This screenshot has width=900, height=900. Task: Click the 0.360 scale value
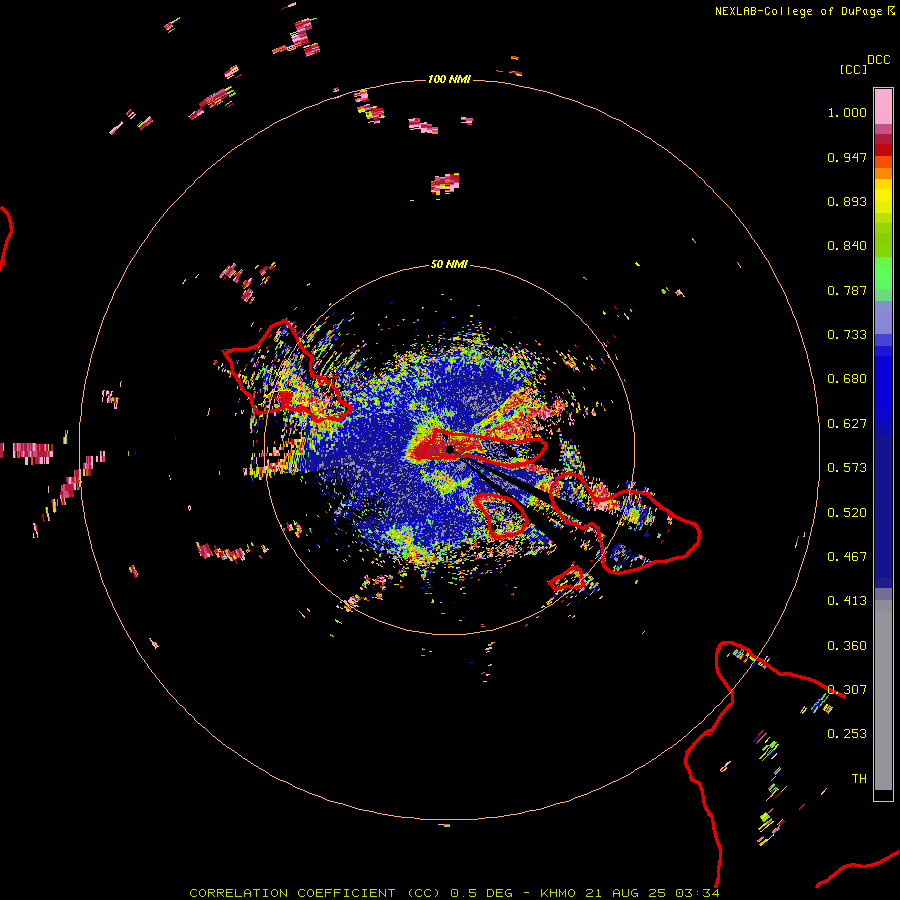(x=847, y=646)
